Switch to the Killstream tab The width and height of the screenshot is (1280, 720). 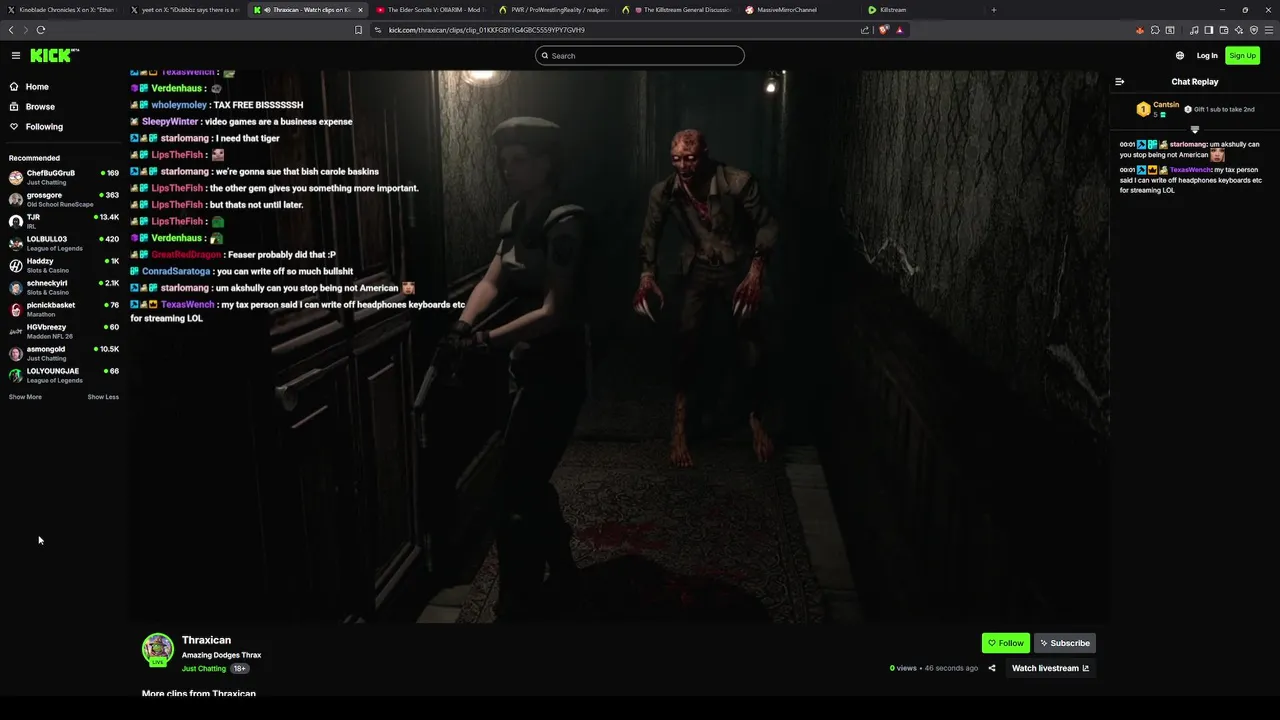922,10
